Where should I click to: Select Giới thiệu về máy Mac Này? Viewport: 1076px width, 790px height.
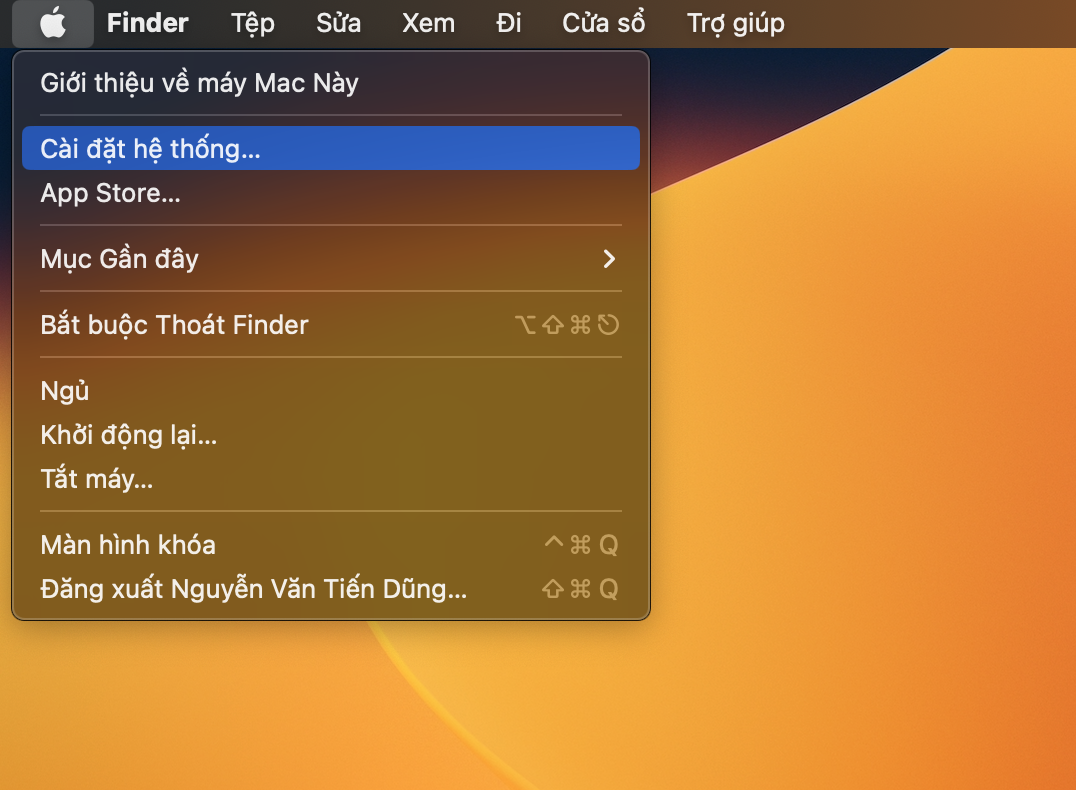[199, 83]
